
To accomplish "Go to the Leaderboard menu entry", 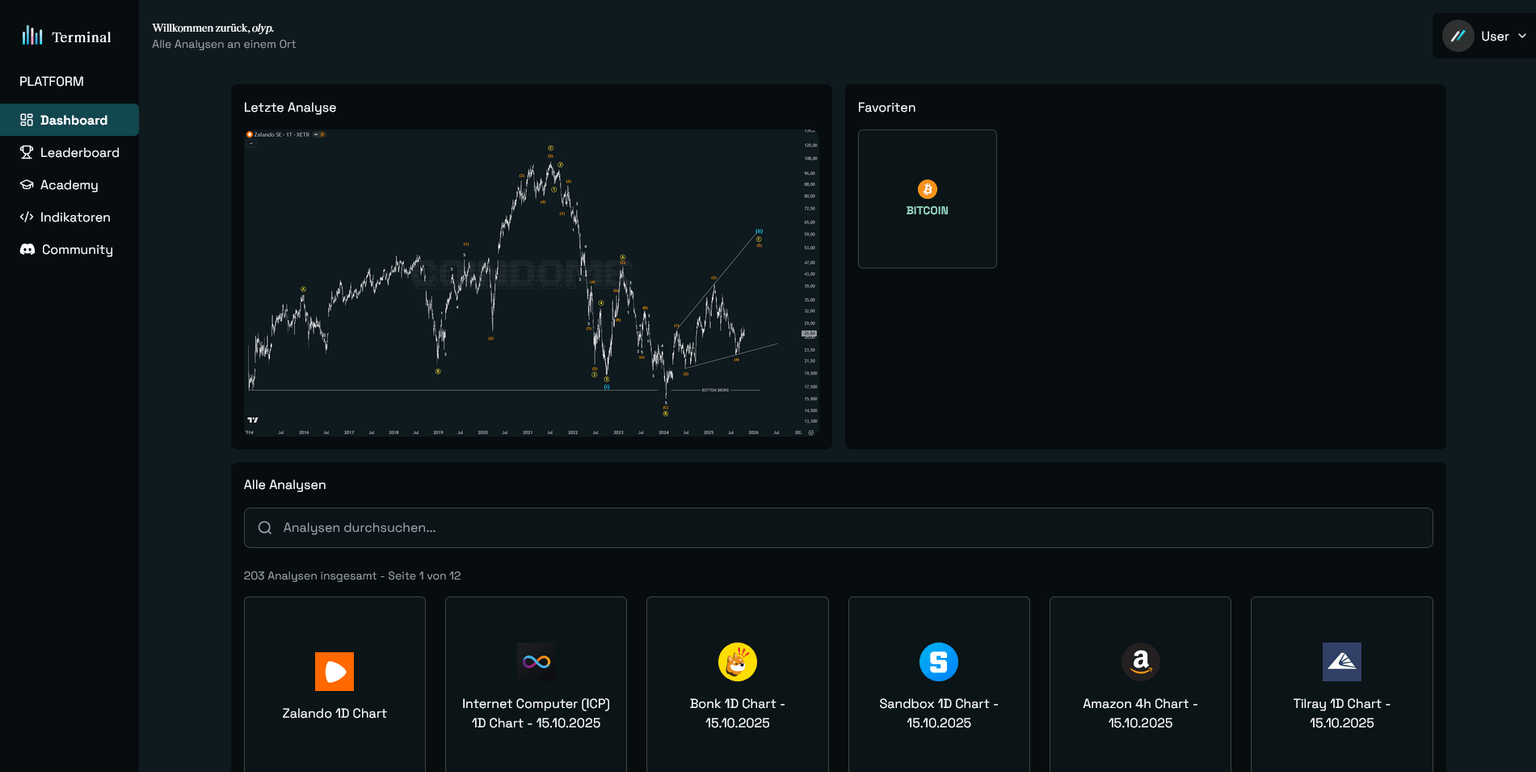I will pyautogui.click(x=79, y=153).
